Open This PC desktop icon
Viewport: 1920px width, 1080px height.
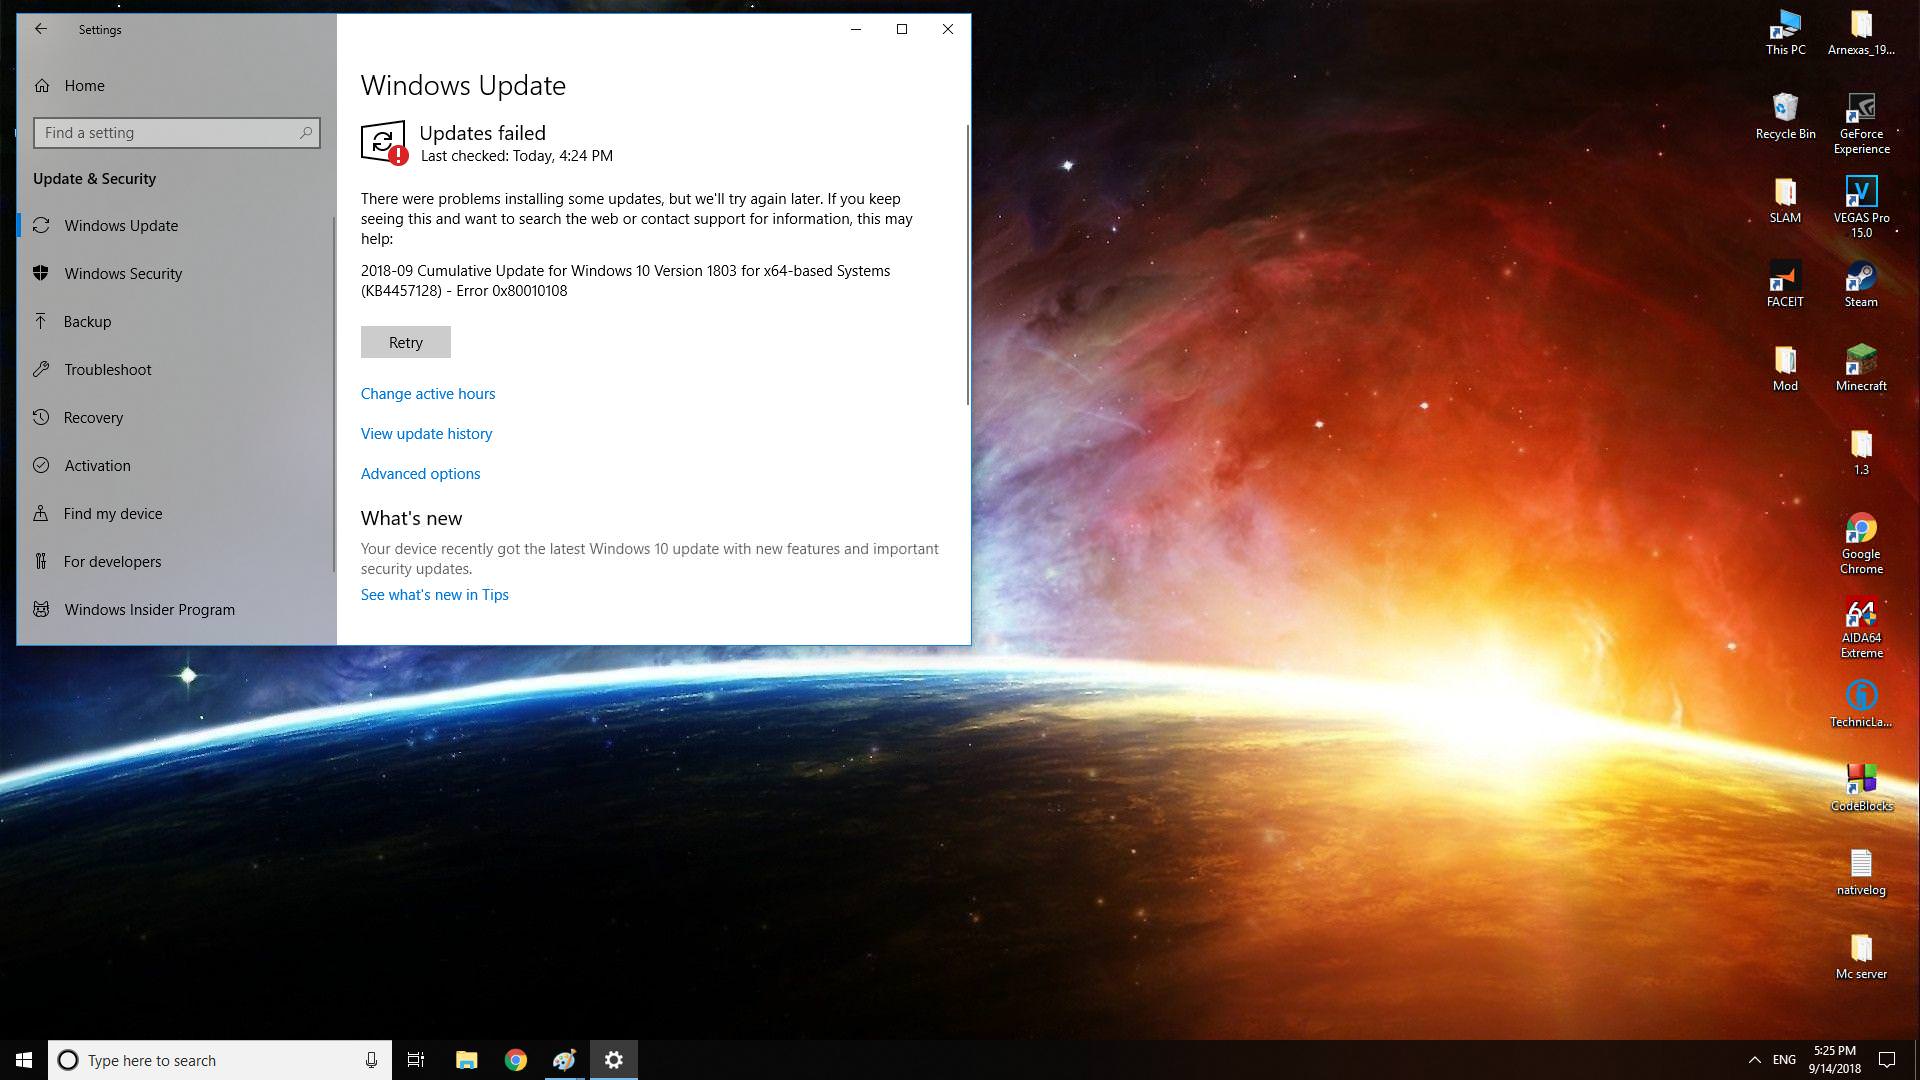point(1785,32)
